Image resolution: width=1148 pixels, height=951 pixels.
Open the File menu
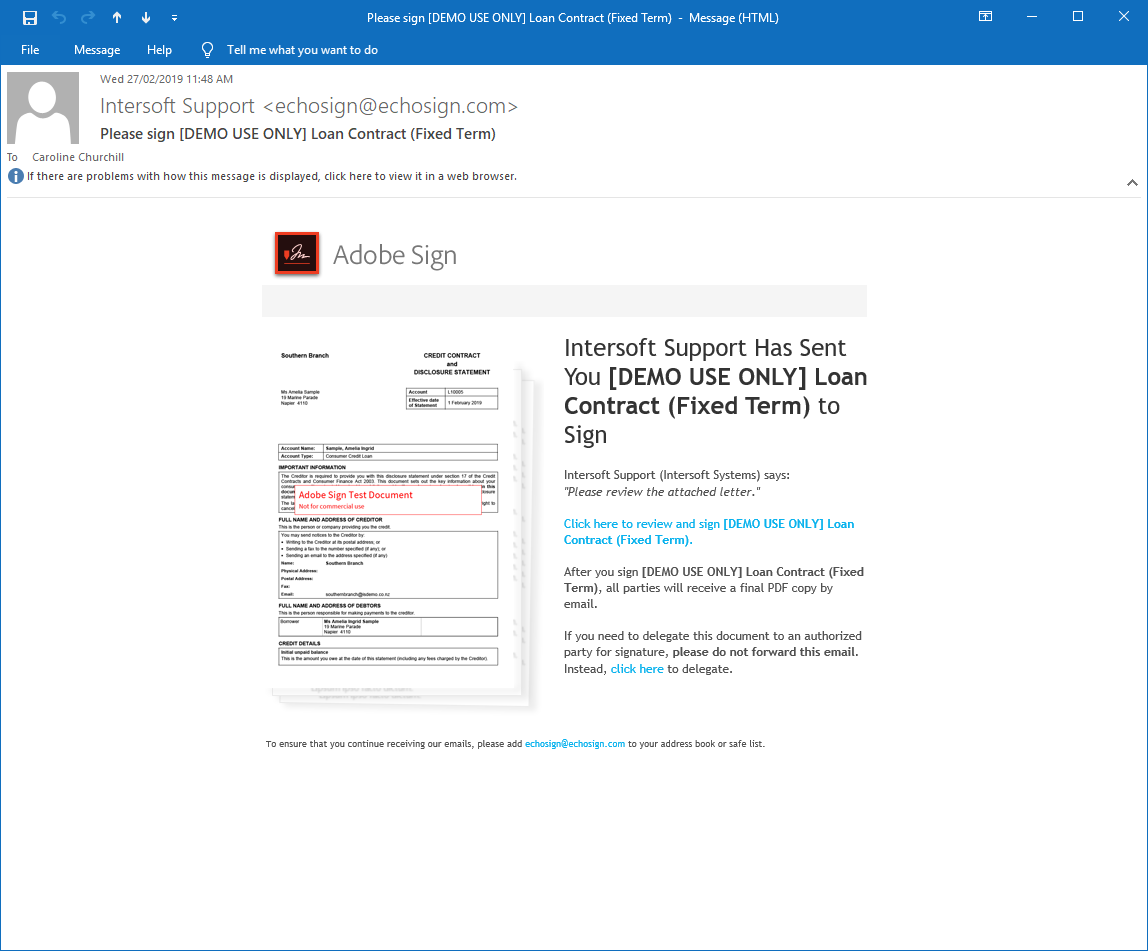(x=30, y=50)
